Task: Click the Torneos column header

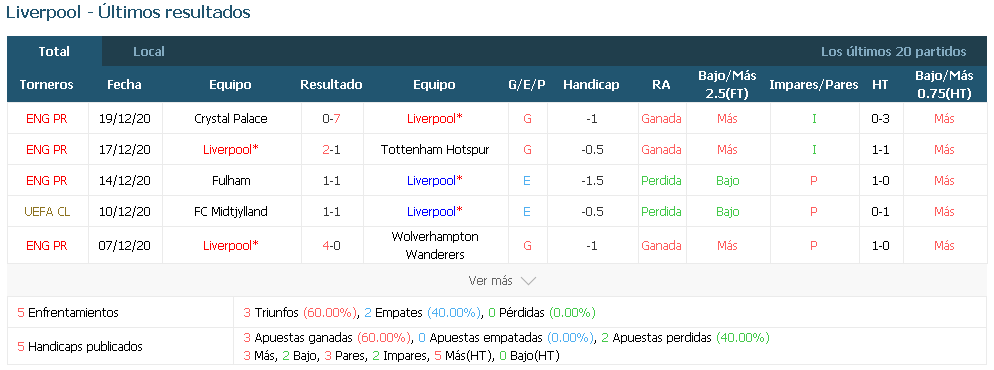Action: (47, 84)
